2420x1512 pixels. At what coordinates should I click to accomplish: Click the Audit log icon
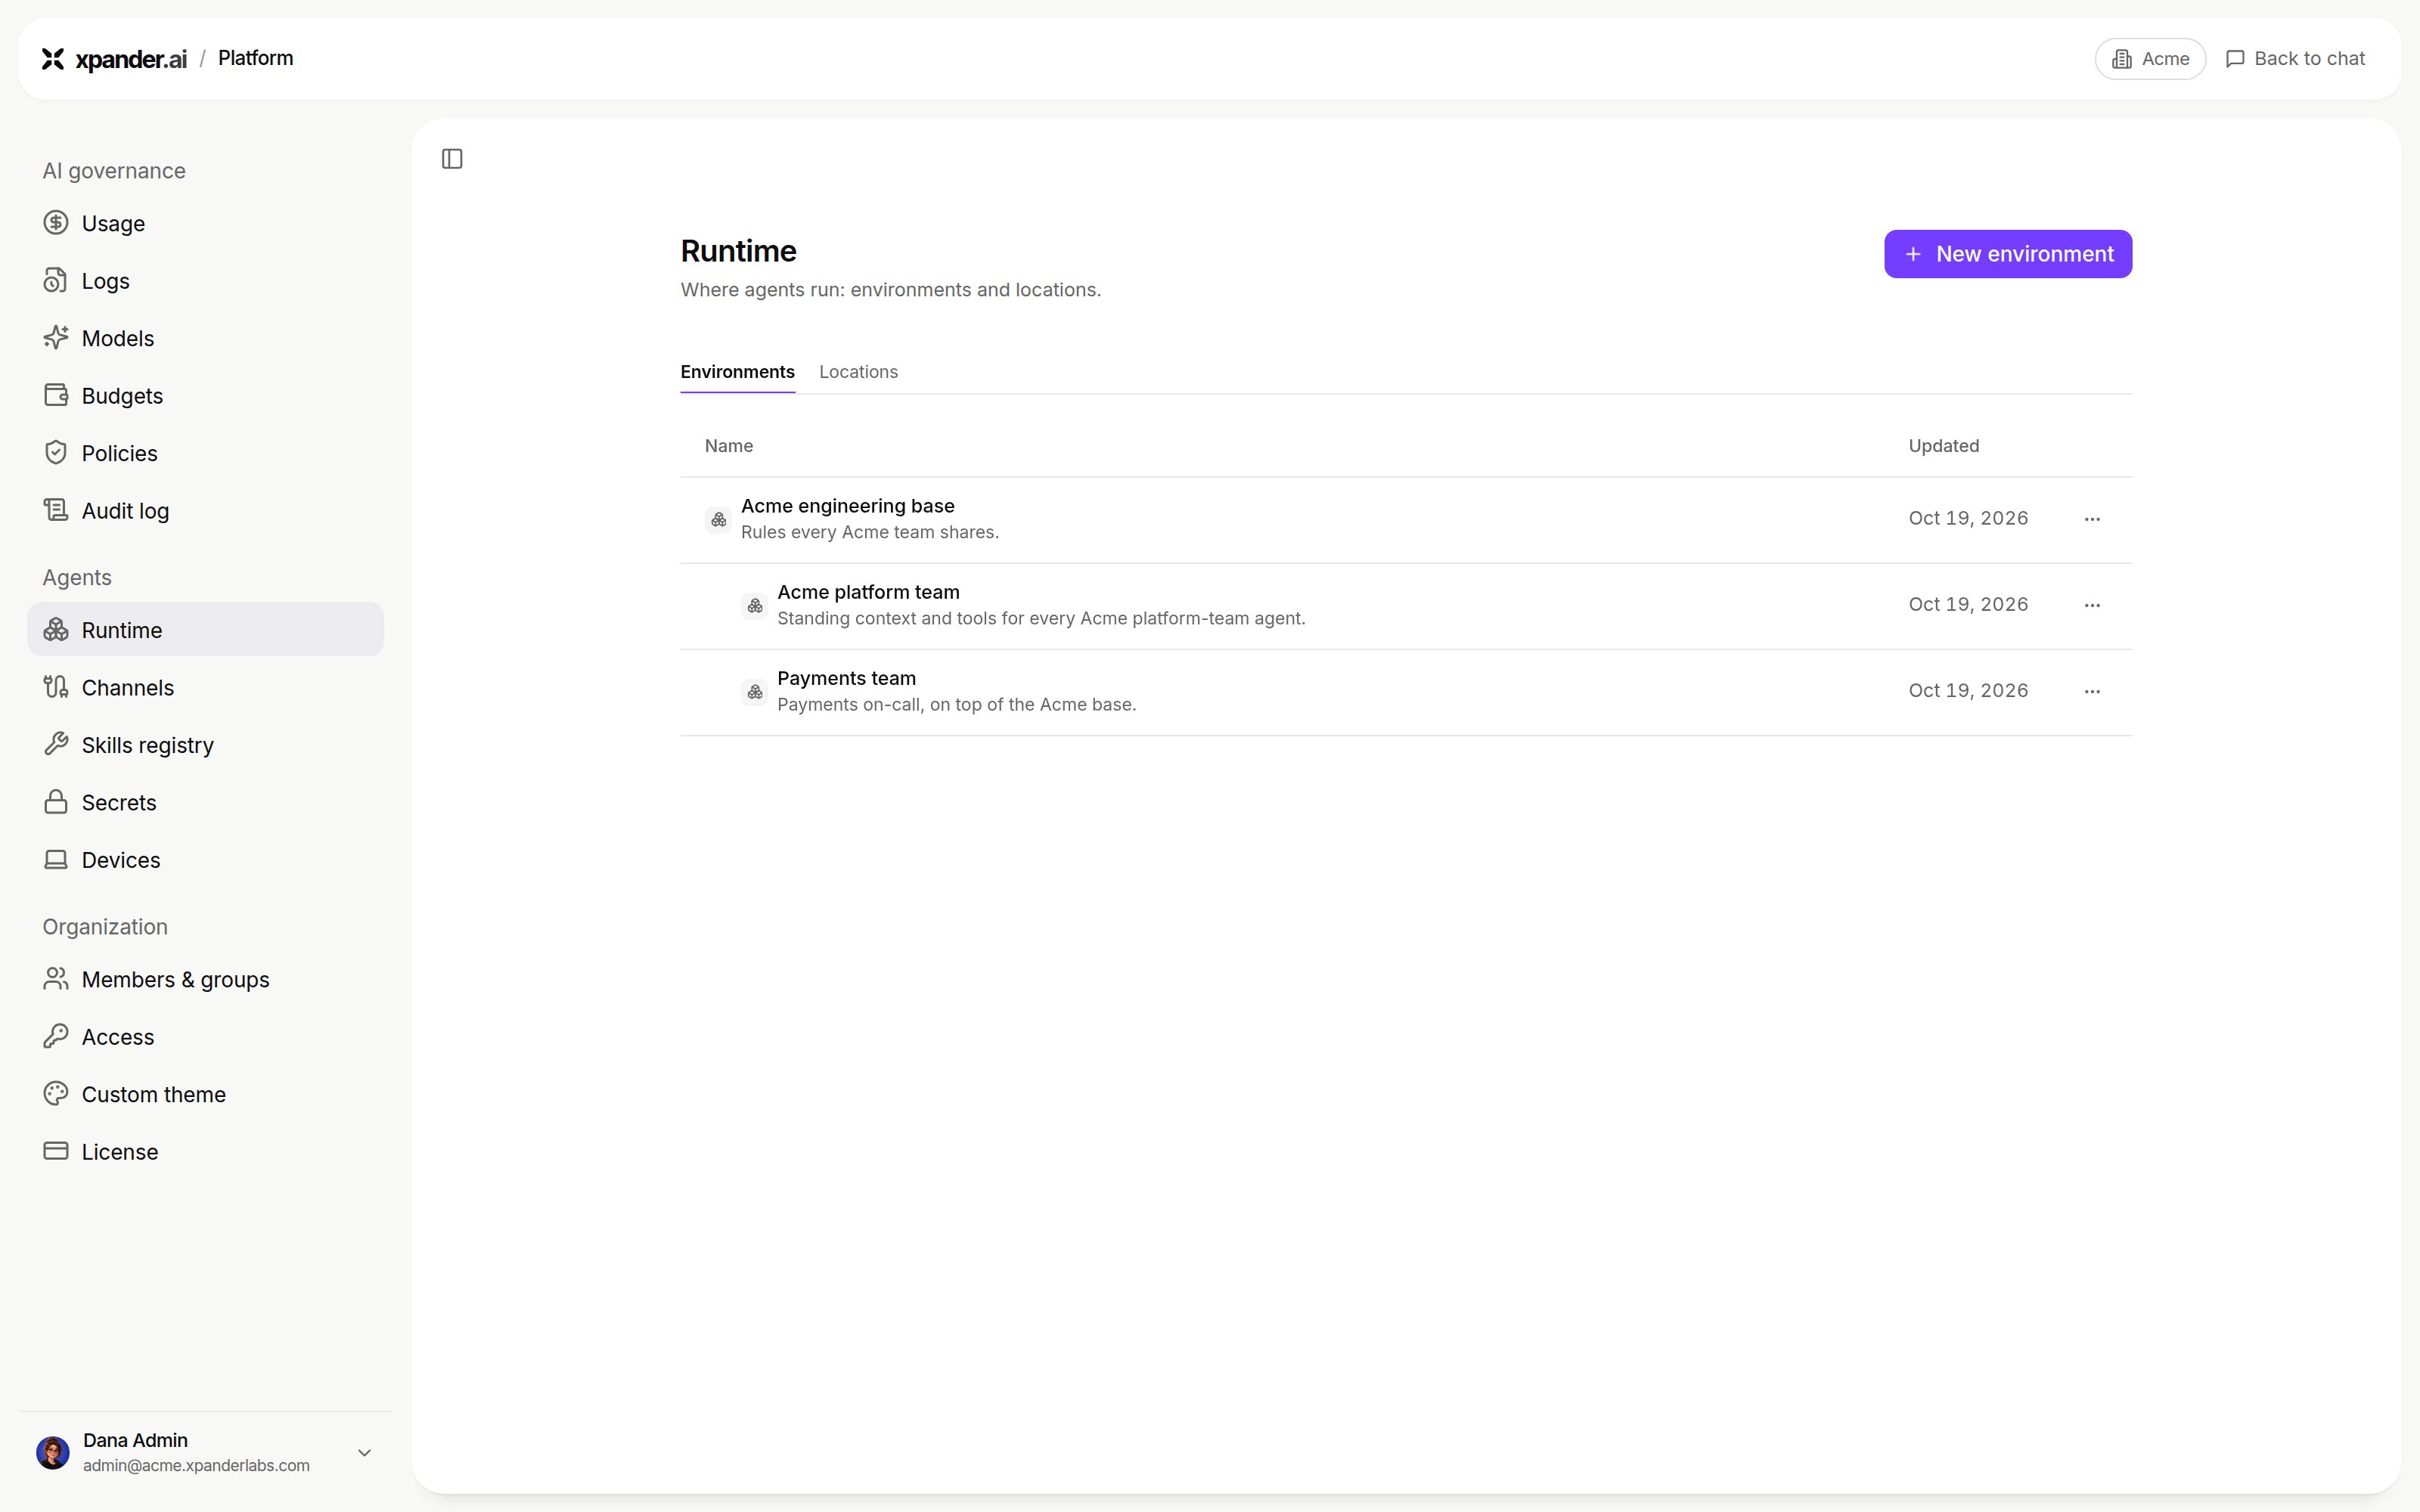pos(56,510)
